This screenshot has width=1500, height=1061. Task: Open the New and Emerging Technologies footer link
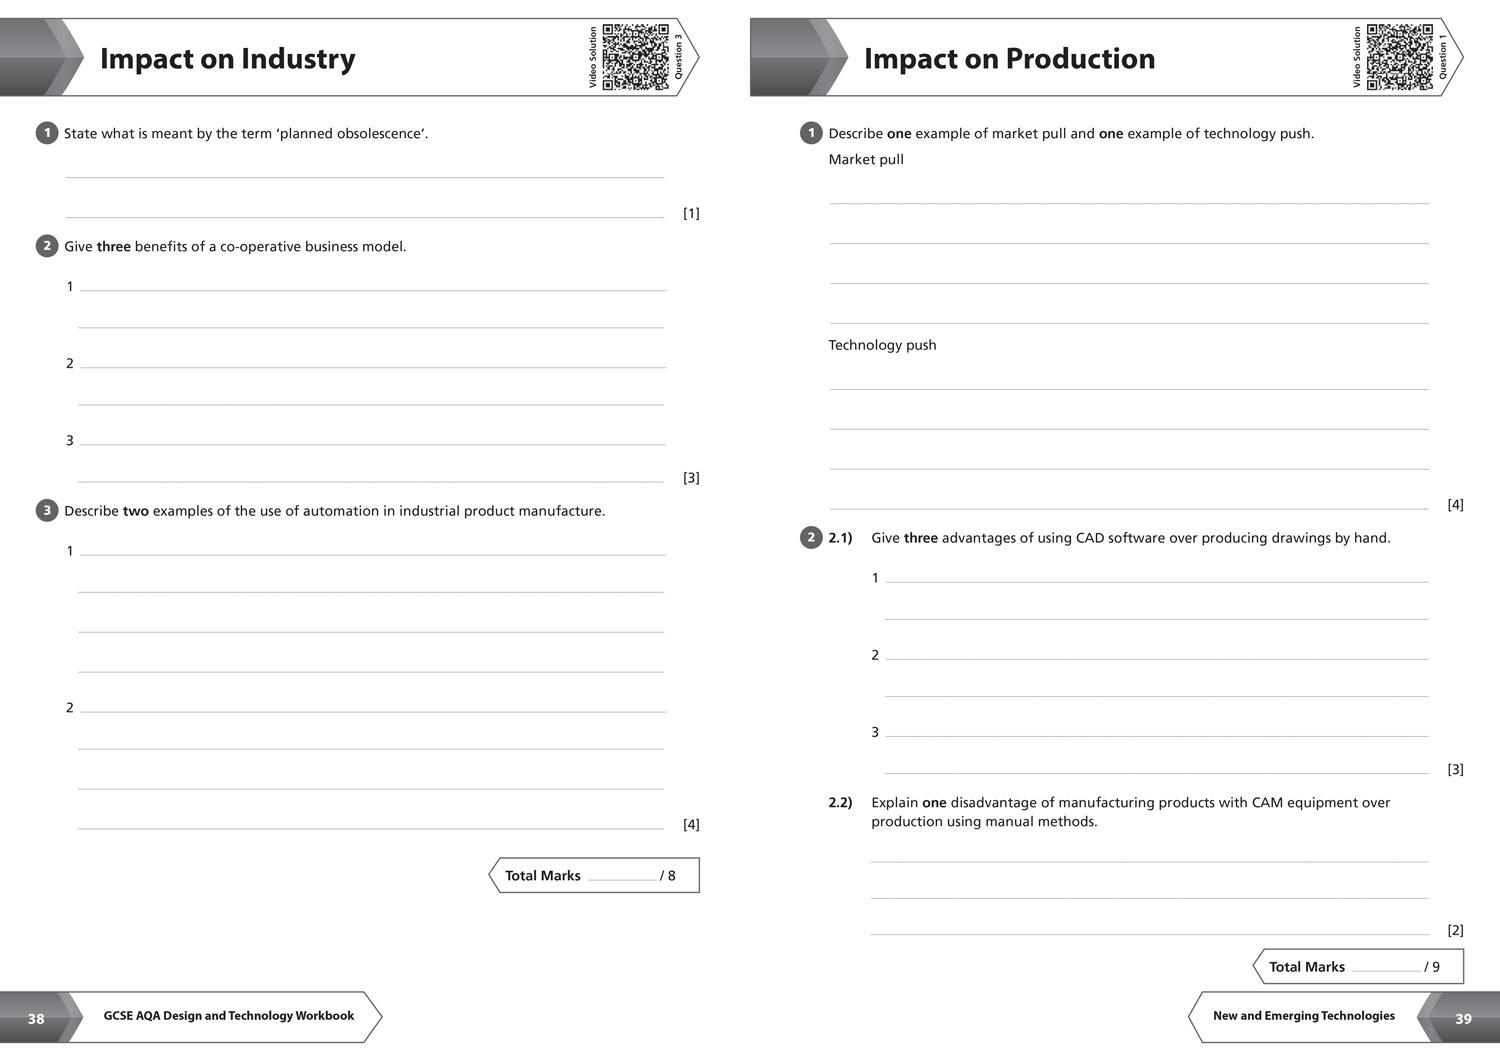pyautogui.click(x=1303, y=1015)
